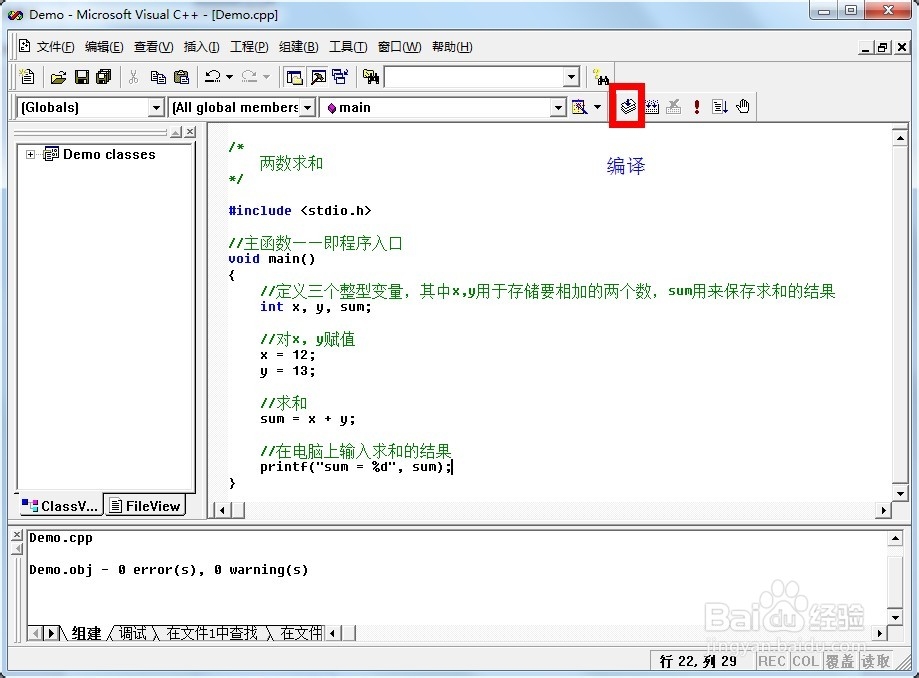Open the Window List icon
This screenshot has height=678, width=919.
coord(341,77)
